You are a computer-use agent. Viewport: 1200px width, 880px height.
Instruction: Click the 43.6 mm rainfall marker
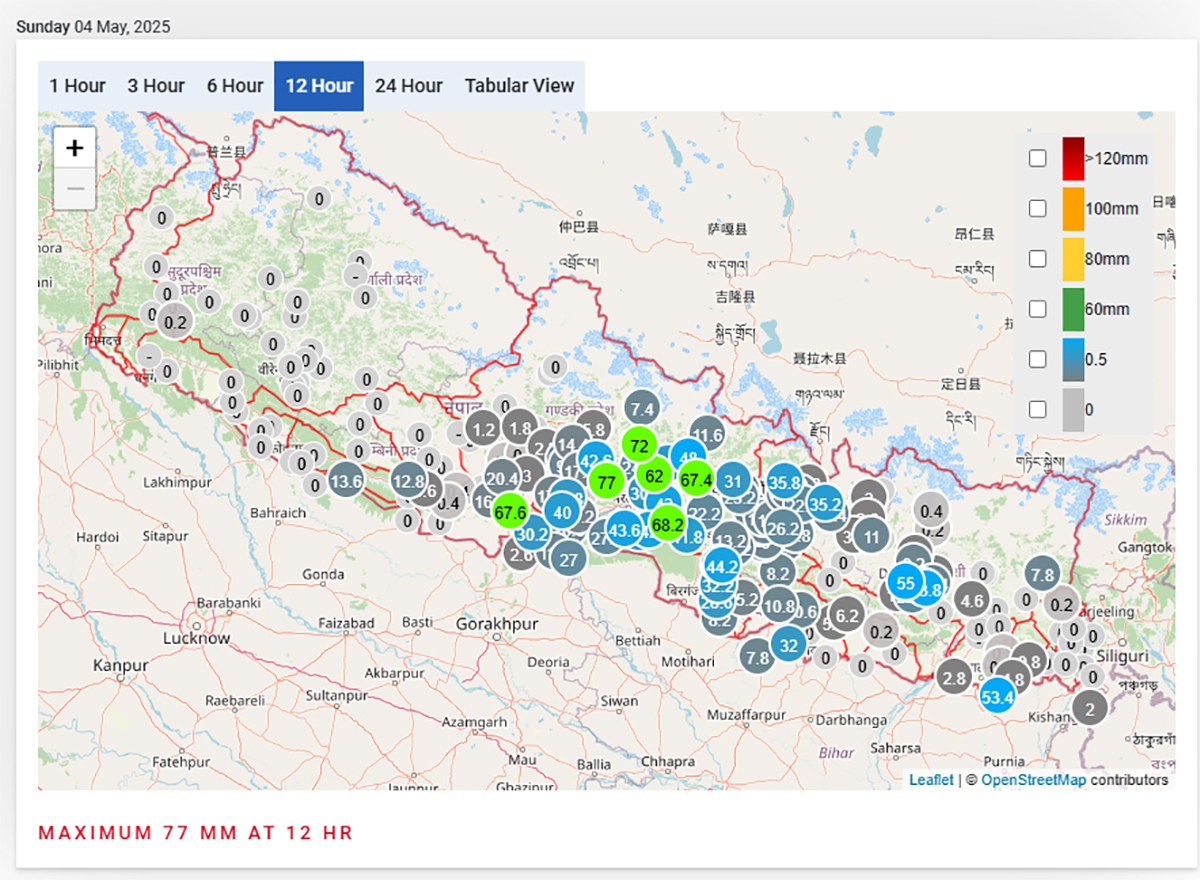click(625, 530)
